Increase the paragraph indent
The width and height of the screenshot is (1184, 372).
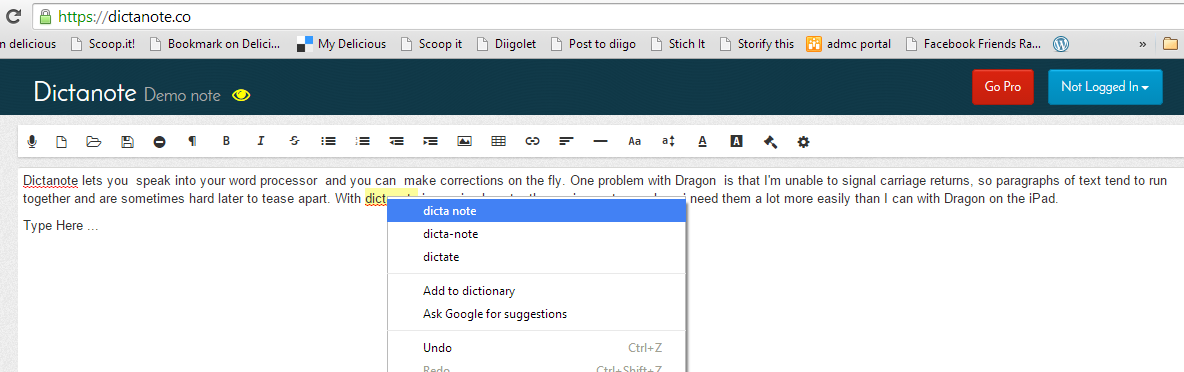pyautogui.click(x=430, y=141)
